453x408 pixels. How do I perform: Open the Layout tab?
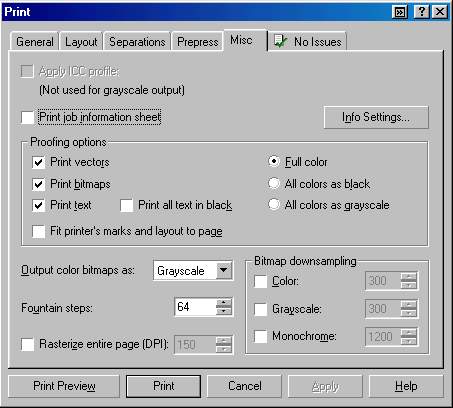(81, 42)
